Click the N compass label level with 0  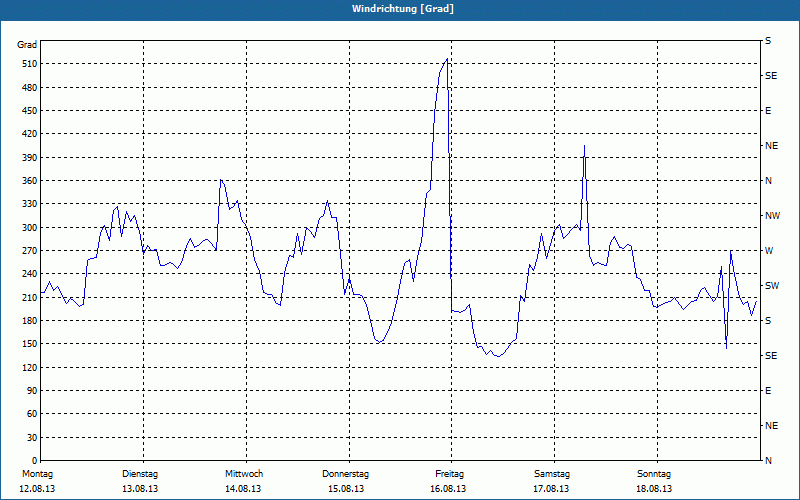[x=768, y=461]
